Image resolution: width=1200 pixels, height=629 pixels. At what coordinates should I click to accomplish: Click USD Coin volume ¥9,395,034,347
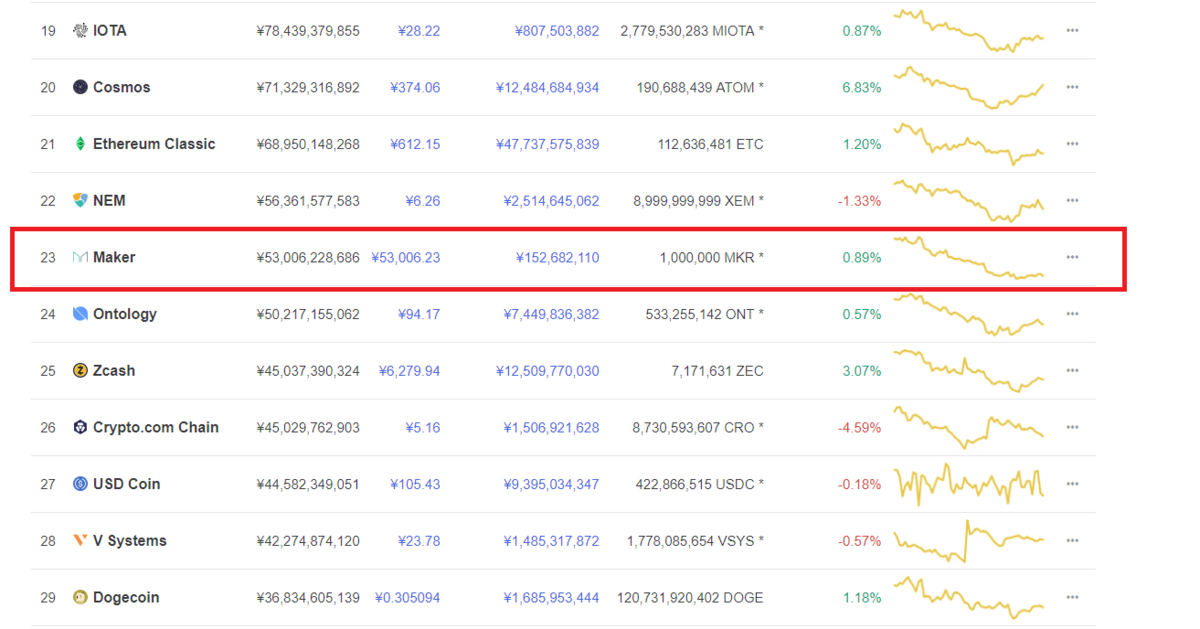551,484
